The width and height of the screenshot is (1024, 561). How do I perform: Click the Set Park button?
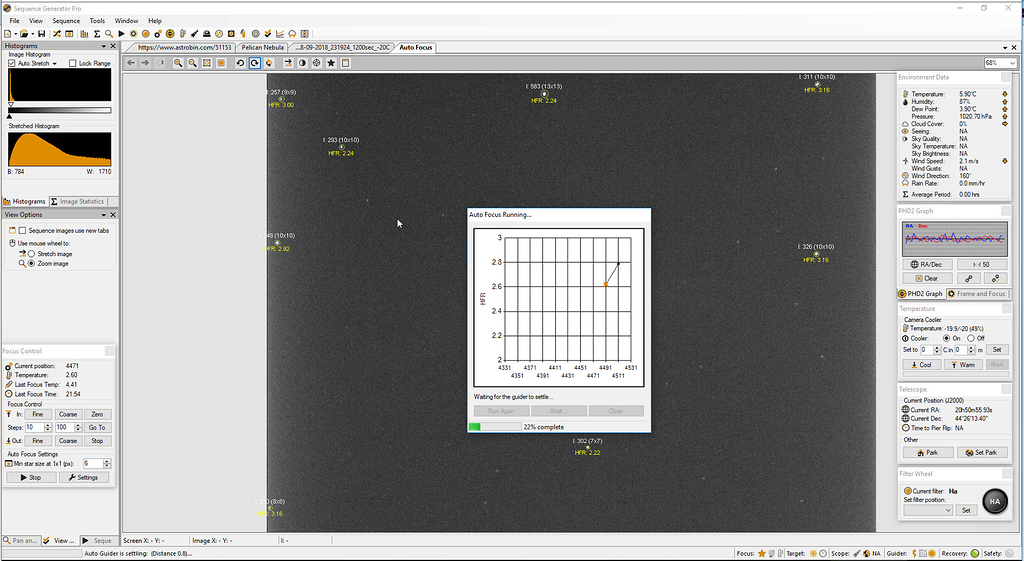982,452
